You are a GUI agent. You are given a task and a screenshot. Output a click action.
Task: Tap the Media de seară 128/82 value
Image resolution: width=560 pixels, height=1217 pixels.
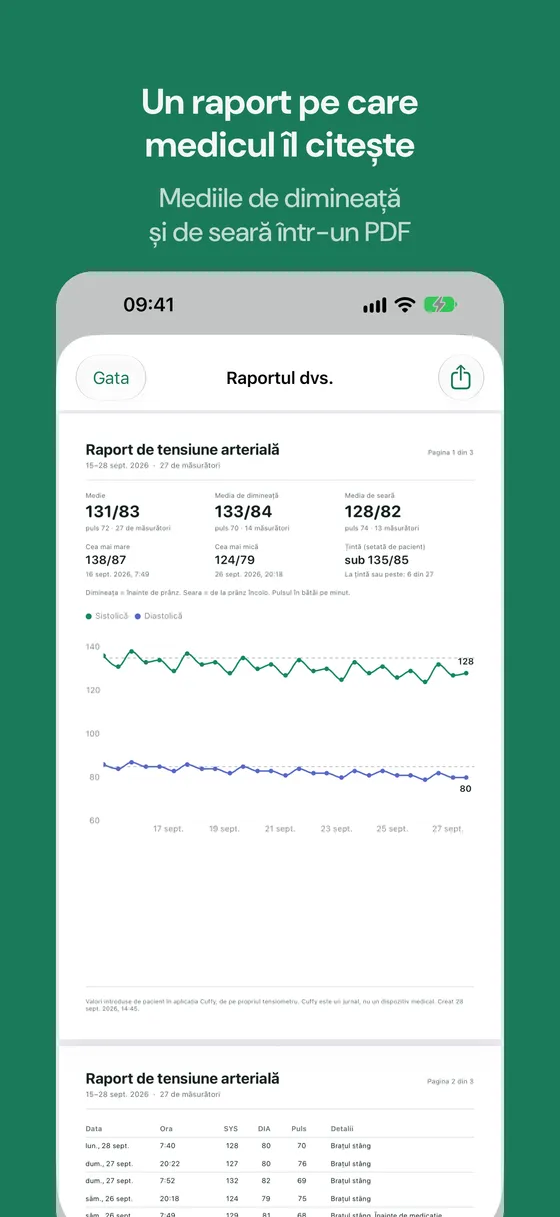click(x=372, y=512)
